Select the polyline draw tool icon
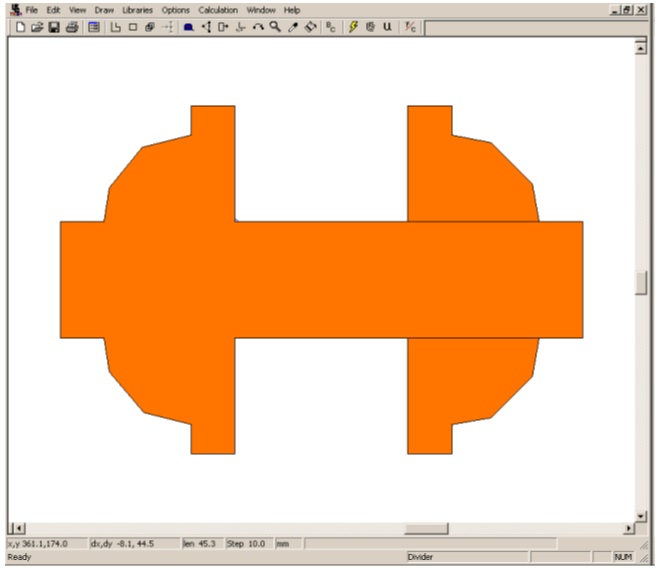Image resolution: width=658 pixels, height=571 pixels. [115, 28]
